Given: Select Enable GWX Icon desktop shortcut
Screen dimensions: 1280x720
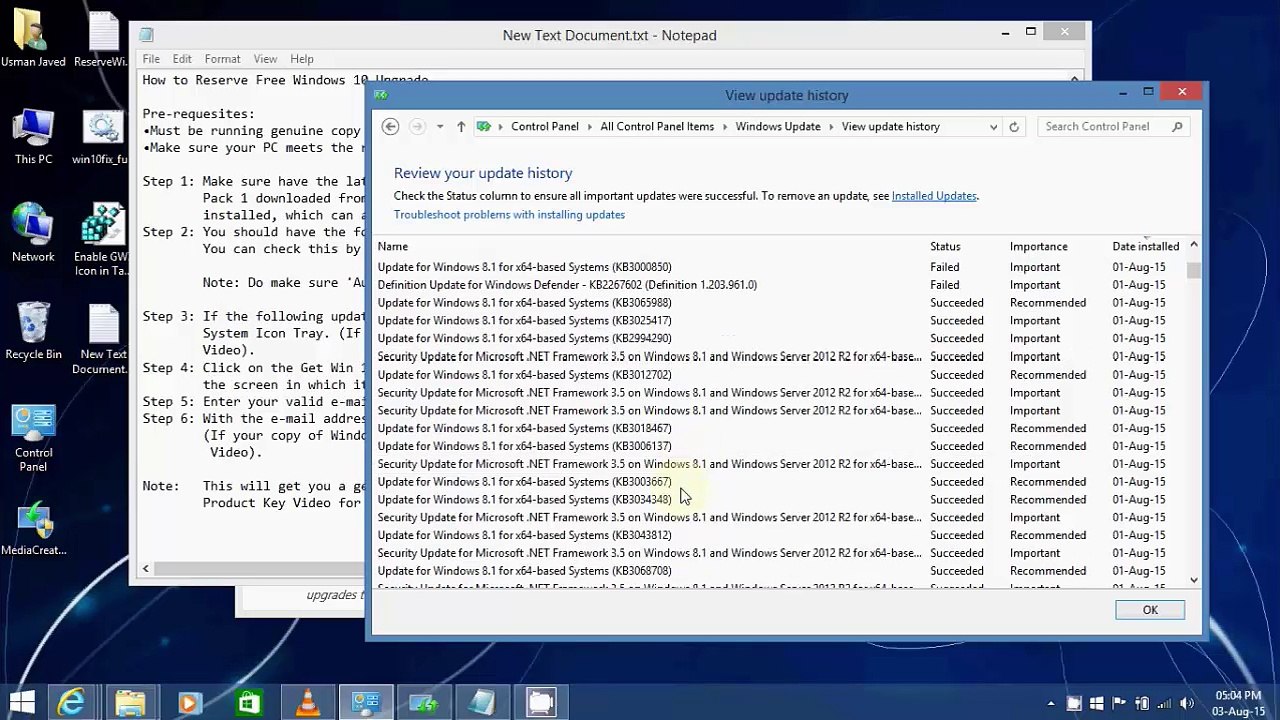Looking at the screenshot, I should point(102,240).
